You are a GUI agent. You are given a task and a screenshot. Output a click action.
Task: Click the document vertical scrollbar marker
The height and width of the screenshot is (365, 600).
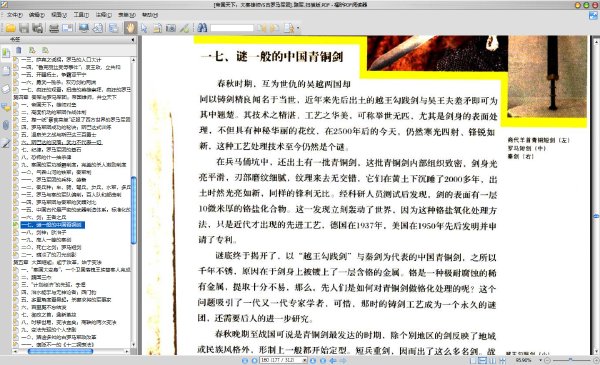click(596, 217)
